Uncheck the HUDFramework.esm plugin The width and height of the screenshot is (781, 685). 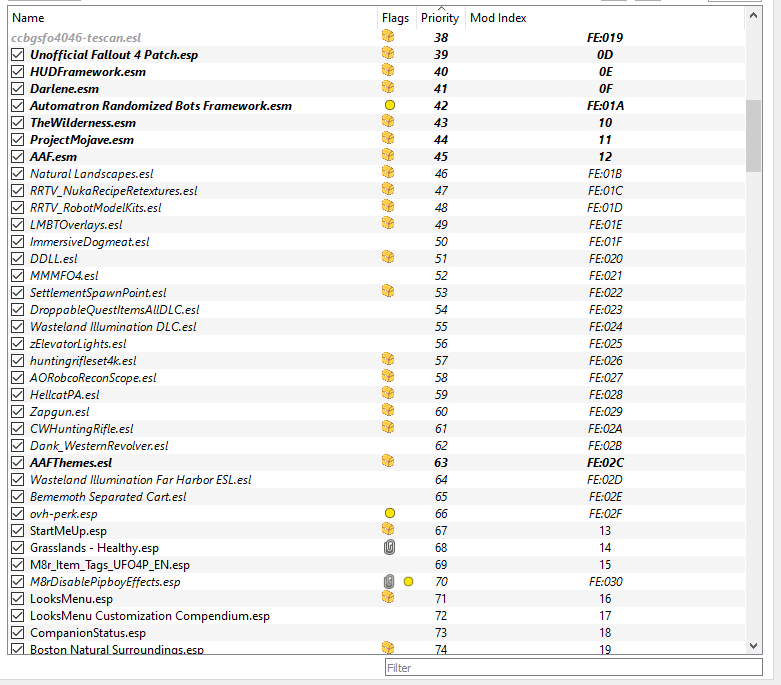point(17,72)
